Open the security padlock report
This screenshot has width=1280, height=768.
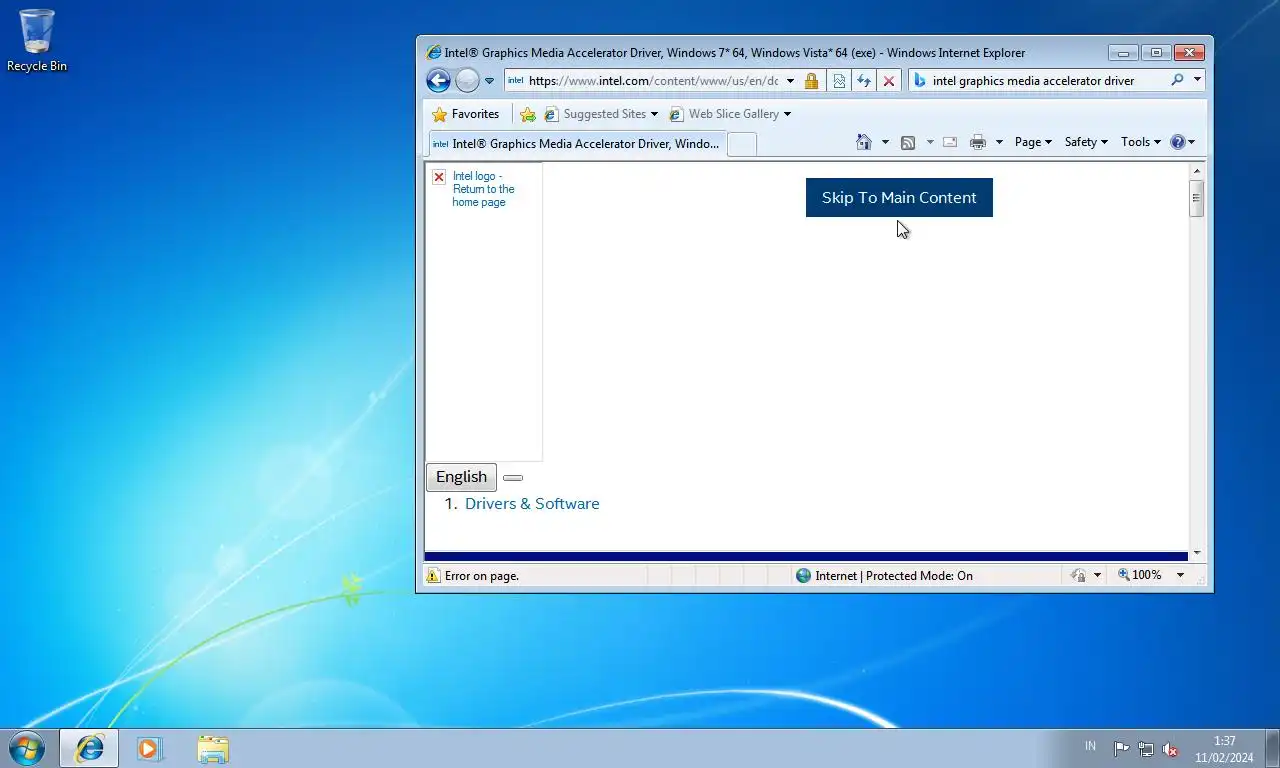[x=811, y=81]
